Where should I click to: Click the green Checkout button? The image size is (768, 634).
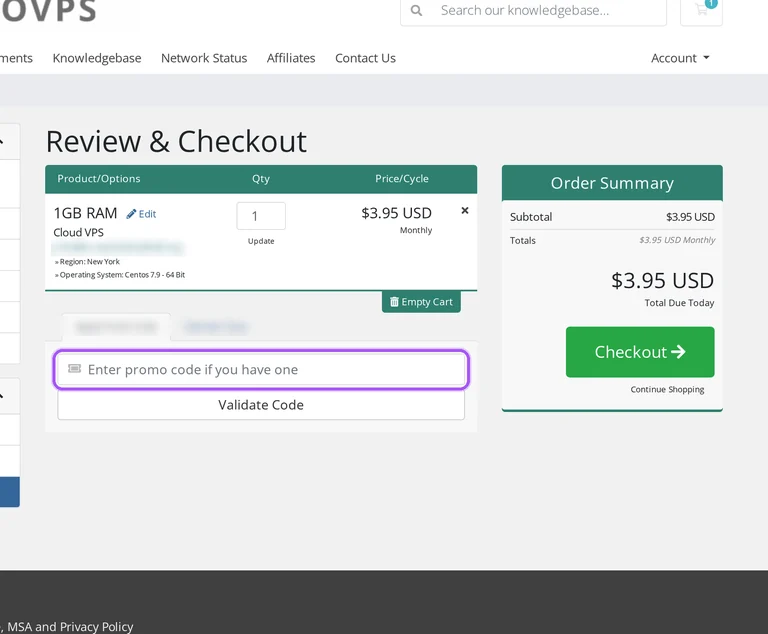640,352
